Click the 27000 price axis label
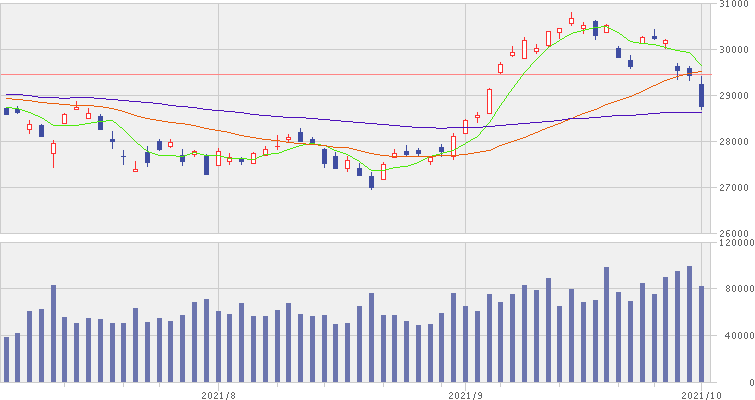Viewport: 755px width, 400px height. click(734, 188)
